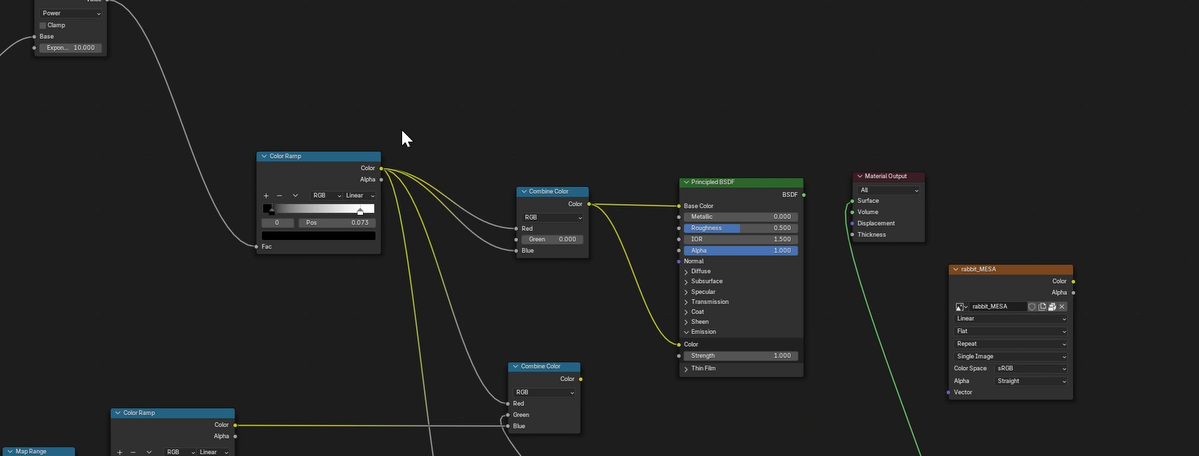Expand the Subsurface panel in Principled BSDF
This screenshot has height=456, width=1199.
[x=686, y=281]
